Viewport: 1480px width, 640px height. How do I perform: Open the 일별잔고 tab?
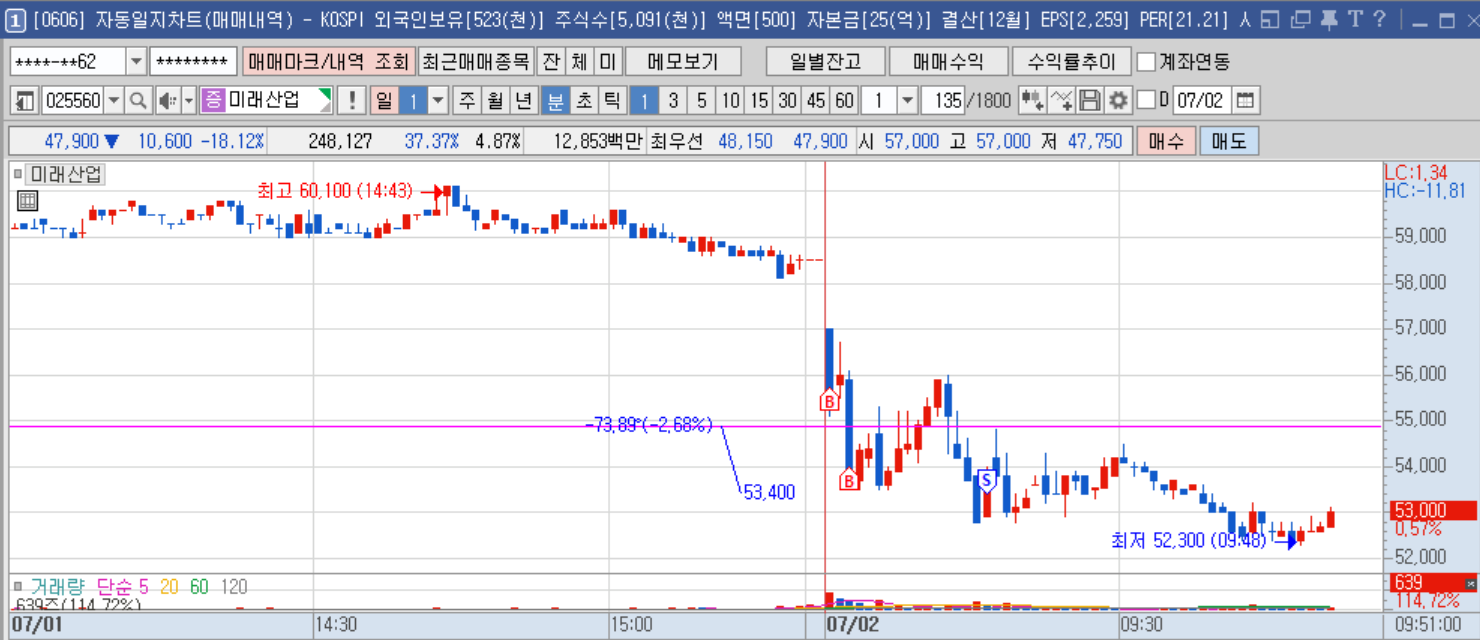click(x=825, y=62)
